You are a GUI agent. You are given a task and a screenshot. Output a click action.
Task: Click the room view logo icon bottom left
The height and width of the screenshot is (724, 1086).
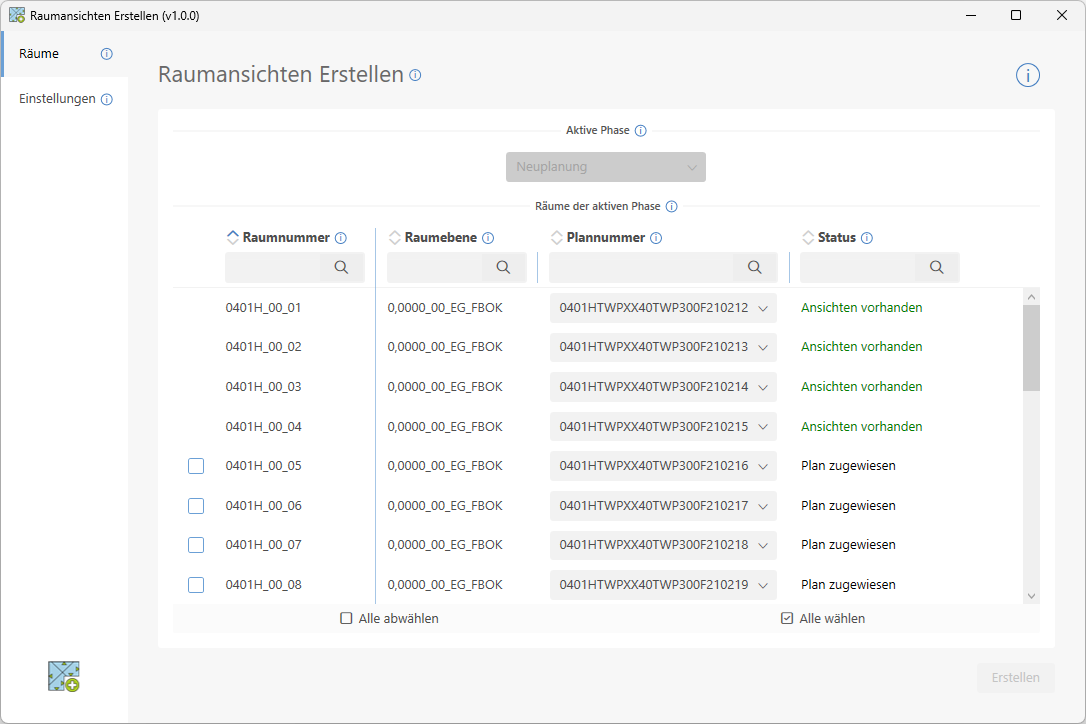click(x=64, y=677)
